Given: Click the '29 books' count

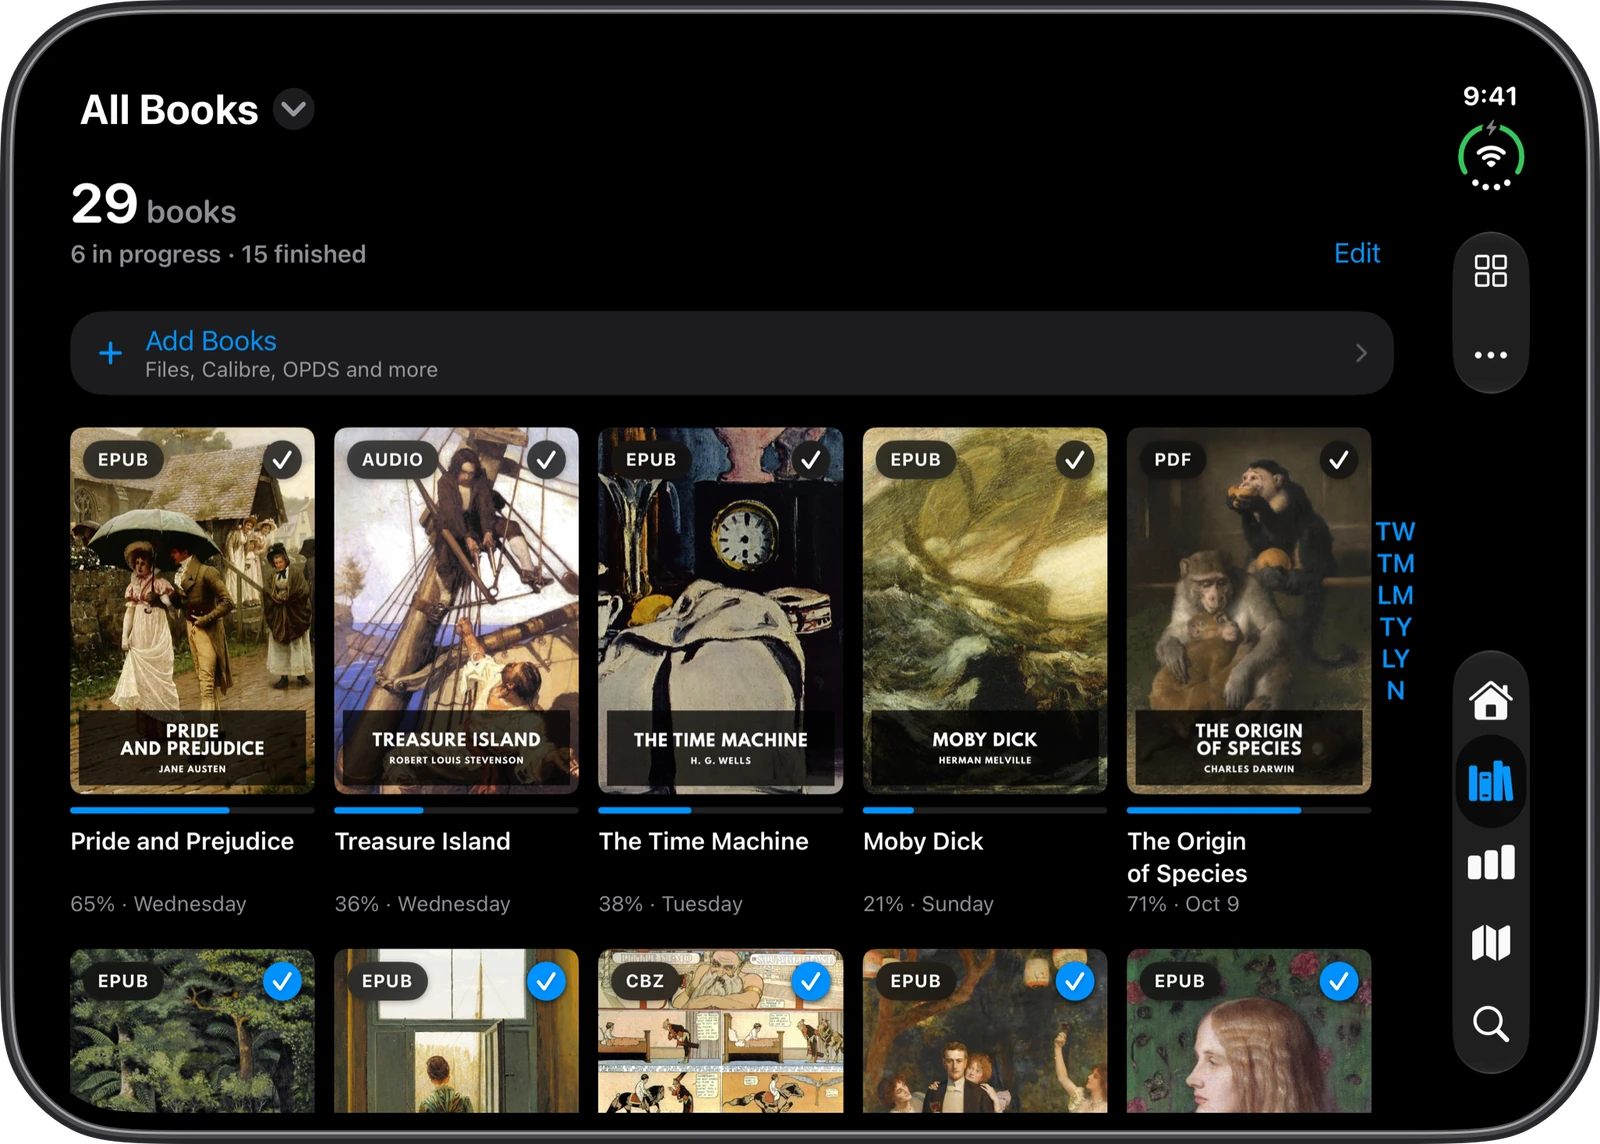Looking at the screenshot, I should (153, 205).
